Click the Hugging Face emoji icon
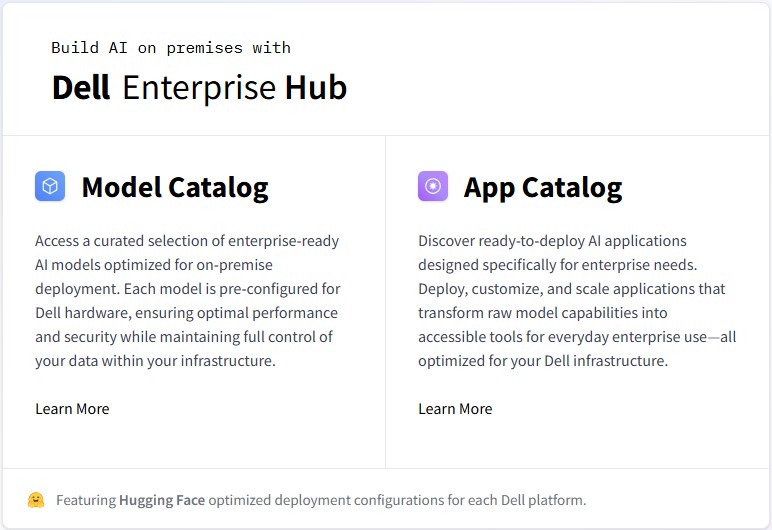The image size is (772, 530). coord(36,499)
